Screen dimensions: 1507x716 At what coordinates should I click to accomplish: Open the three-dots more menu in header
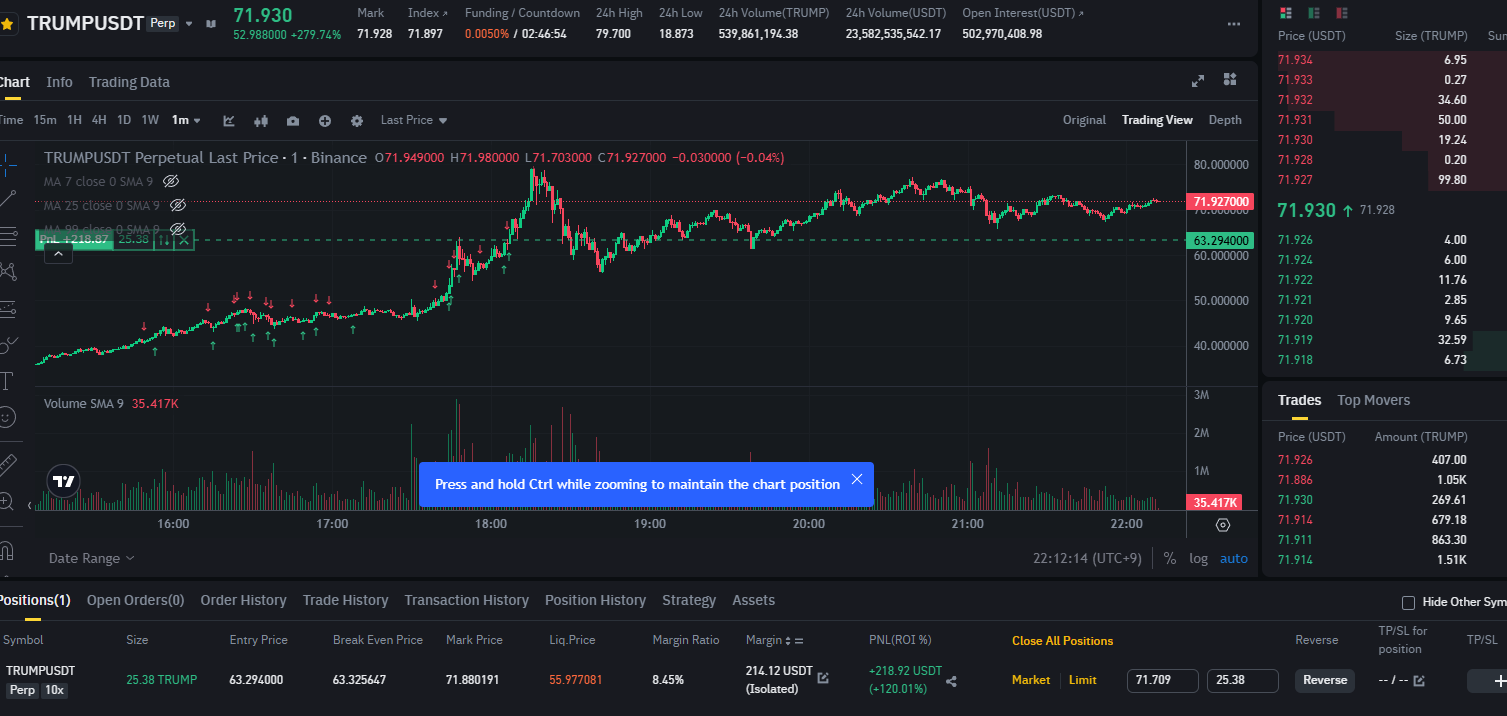1234,23
